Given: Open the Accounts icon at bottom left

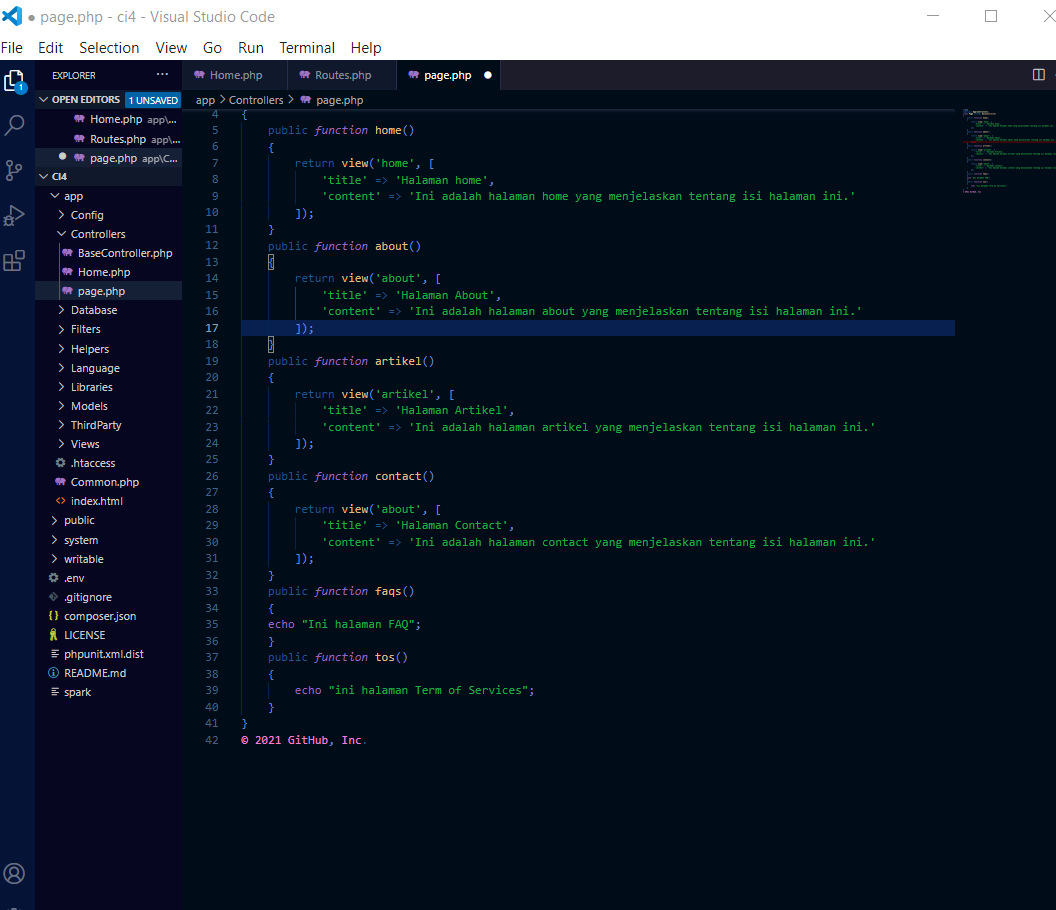Looking at the screenshot, I should click(15, 873).
